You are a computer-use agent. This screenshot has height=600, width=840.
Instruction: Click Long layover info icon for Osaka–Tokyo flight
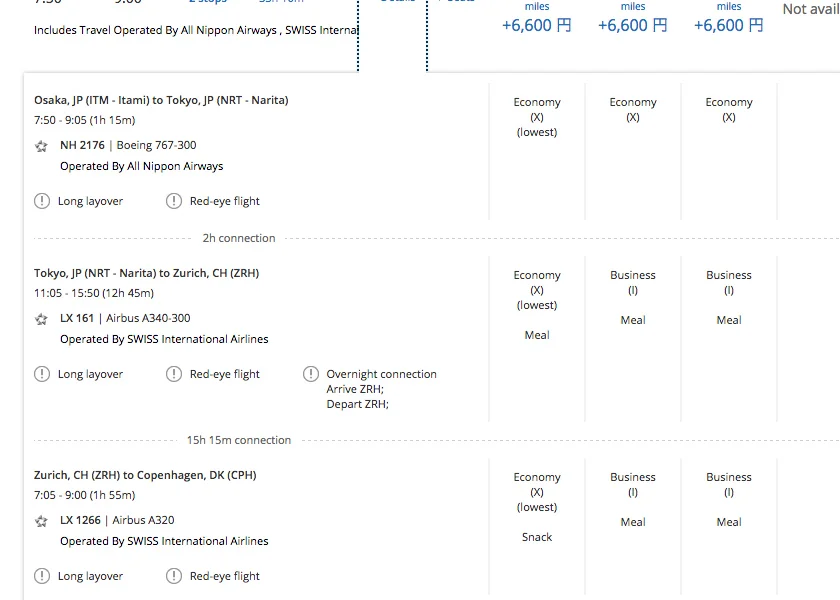[42, 201]
